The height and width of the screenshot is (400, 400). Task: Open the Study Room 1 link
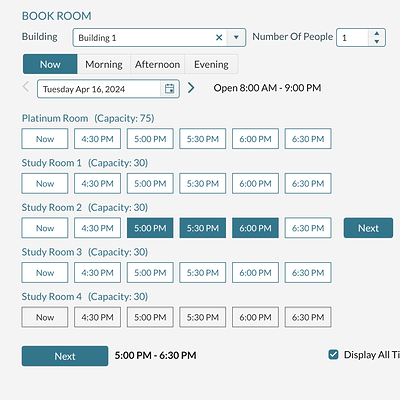[x=52, y=163]
